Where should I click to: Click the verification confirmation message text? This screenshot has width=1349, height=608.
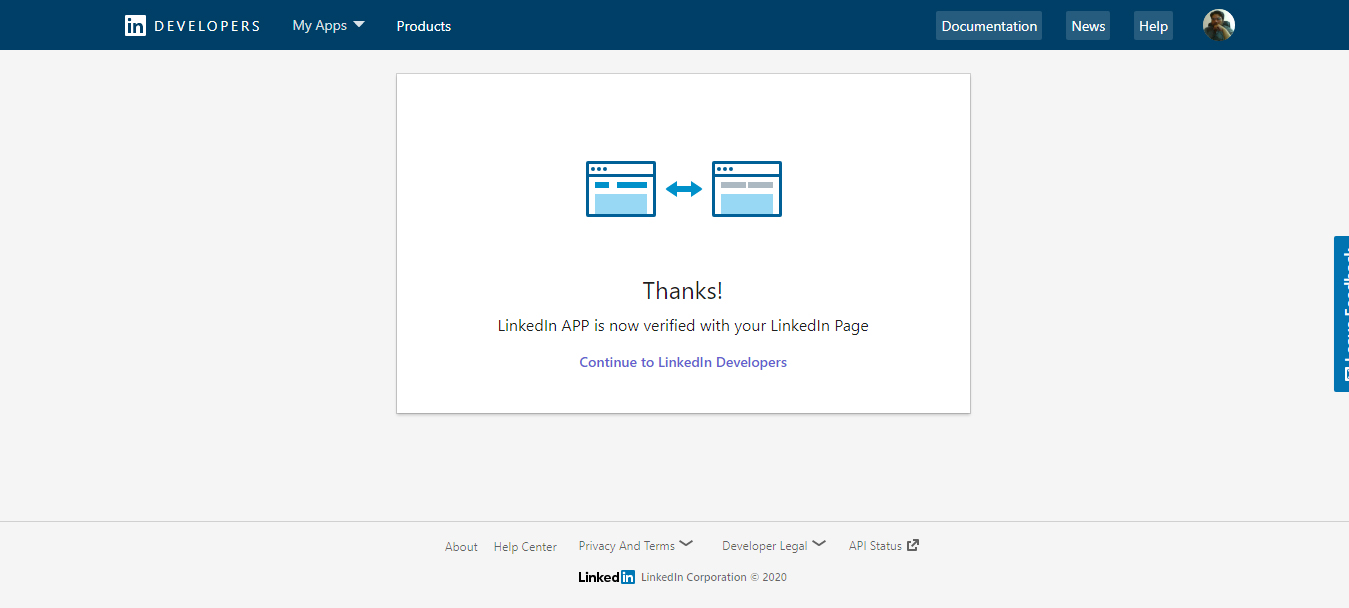click(683, 326)
